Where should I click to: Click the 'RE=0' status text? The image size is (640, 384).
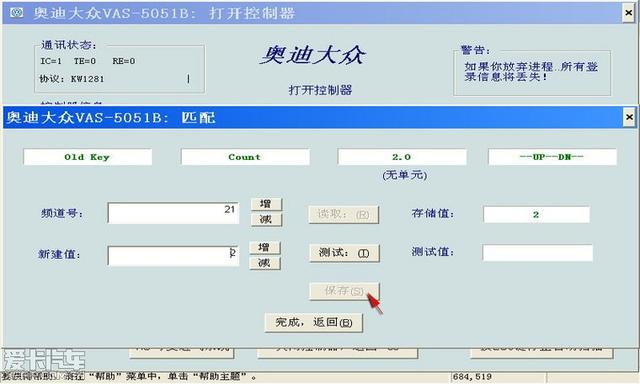tap(124, 61)
